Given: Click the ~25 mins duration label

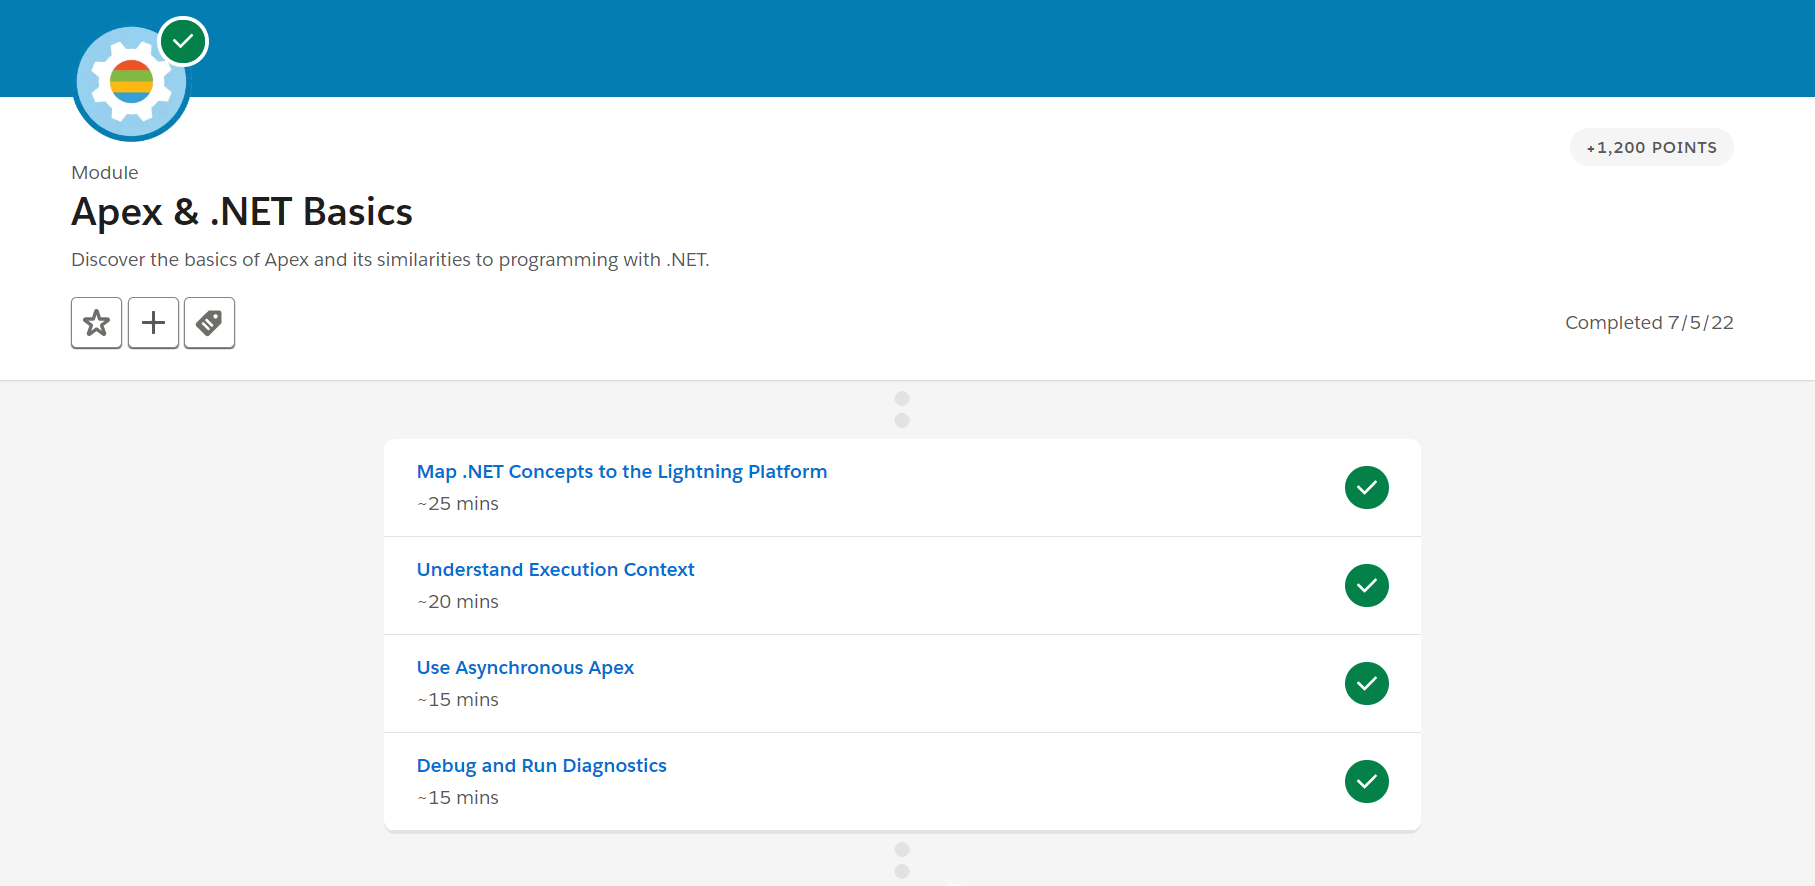Looking at the screenshot, I should 458,504.
